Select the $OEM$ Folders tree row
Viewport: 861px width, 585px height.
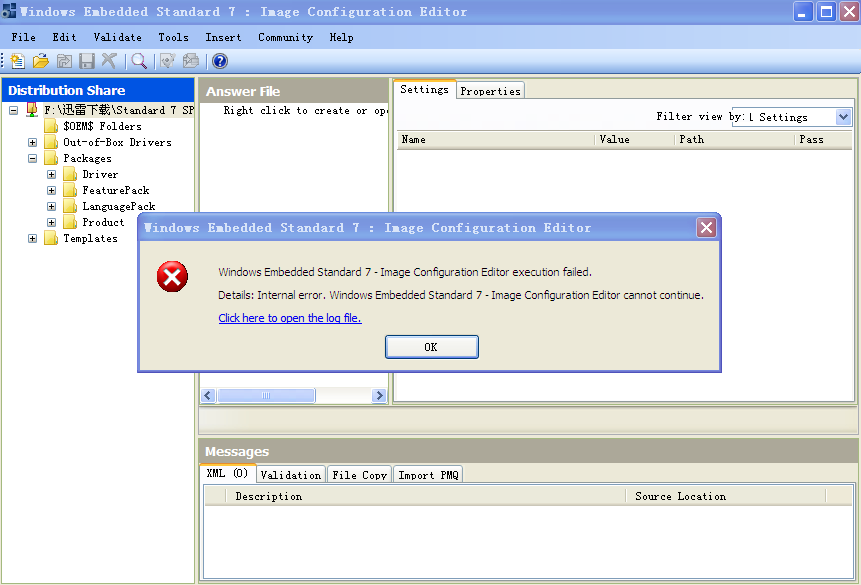102,126
